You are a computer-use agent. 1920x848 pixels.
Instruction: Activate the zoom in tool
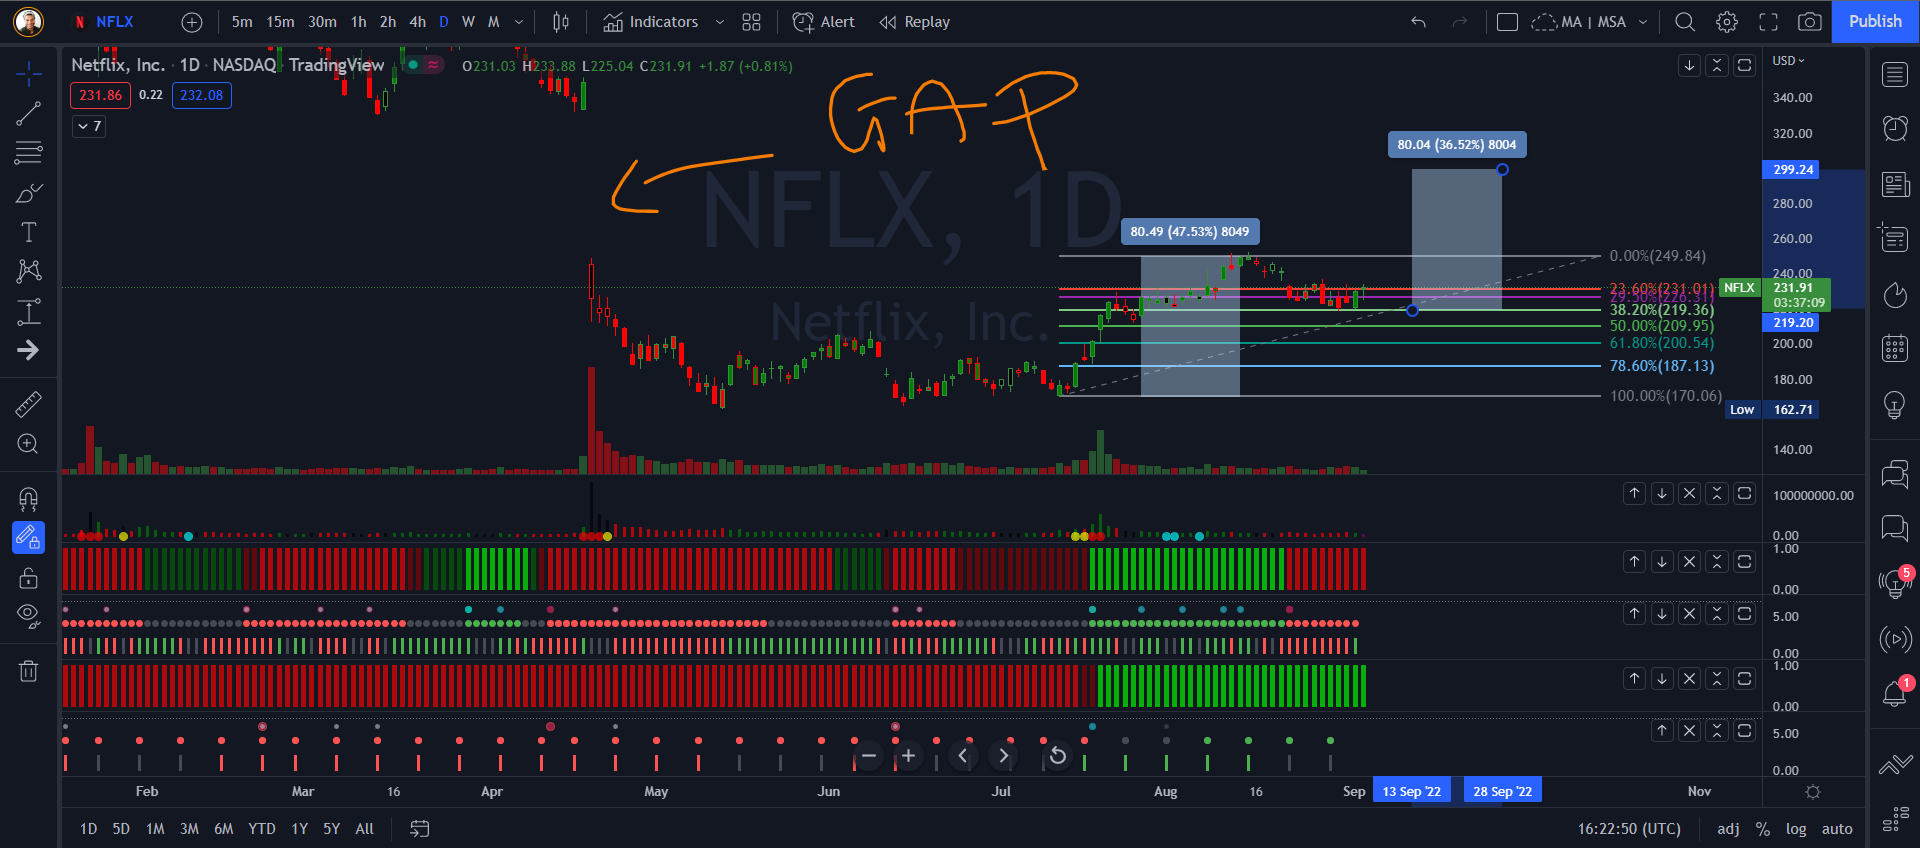(28, 444)
